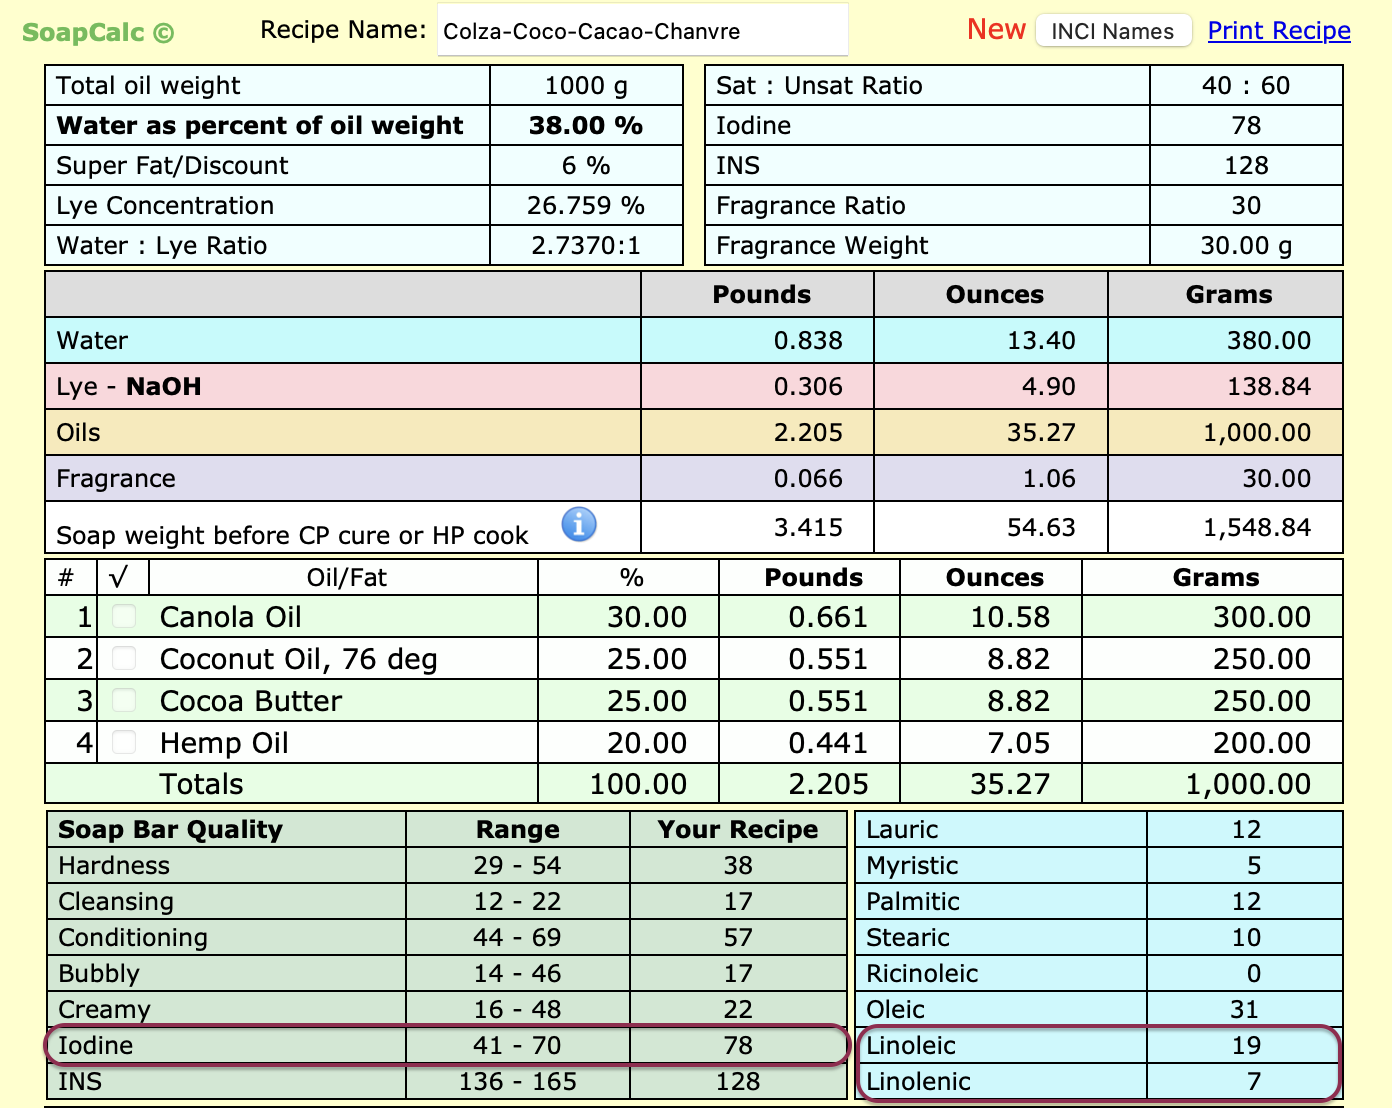This screenshot has width=1392, height=1108.
Task: Select the Water grams value 380.00
Action: pos(1268,341)
